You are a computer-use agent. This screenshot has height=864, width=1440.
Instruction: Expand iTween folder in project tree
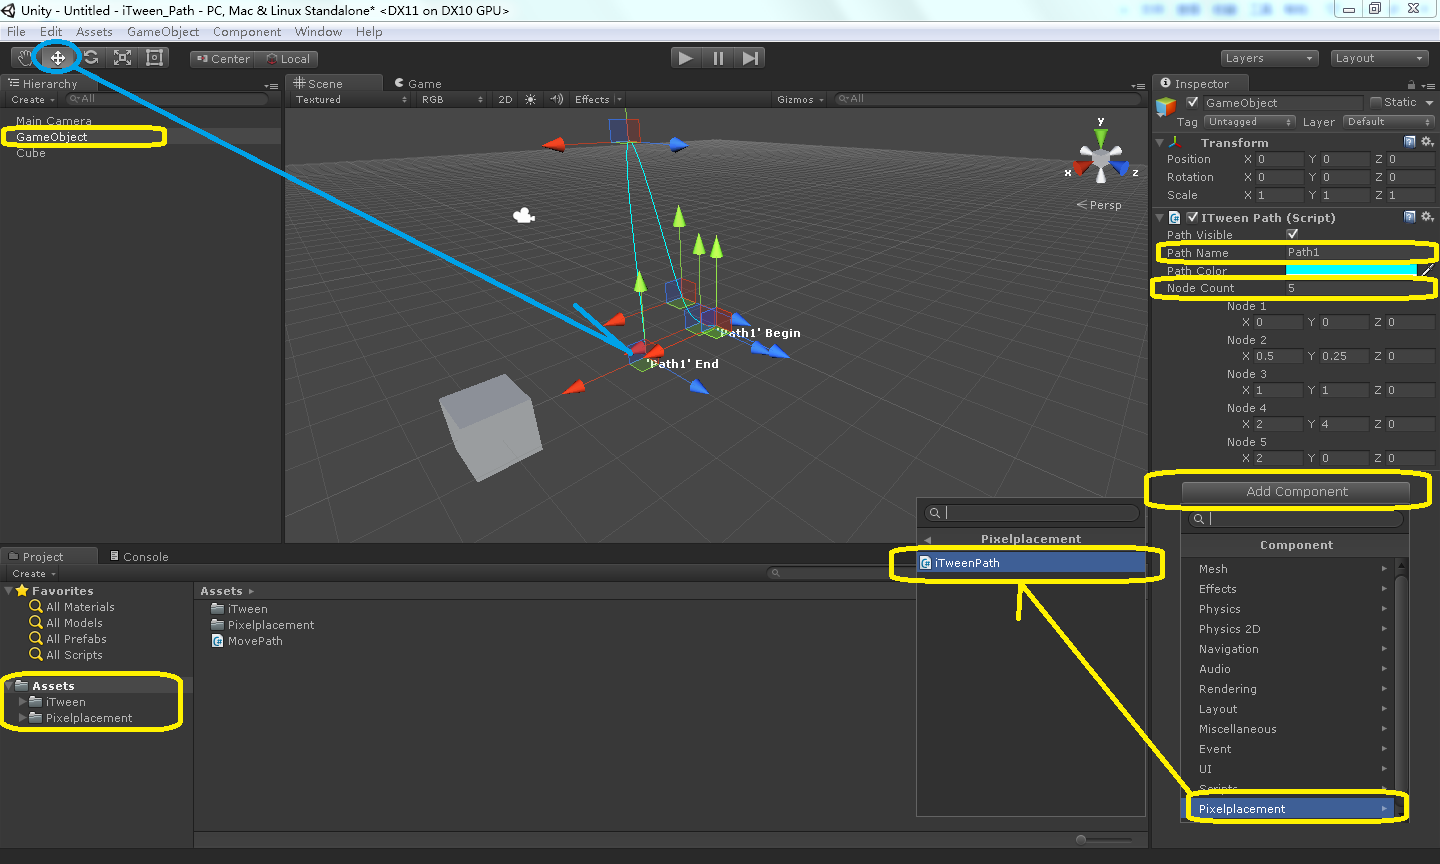coord(23,702)
